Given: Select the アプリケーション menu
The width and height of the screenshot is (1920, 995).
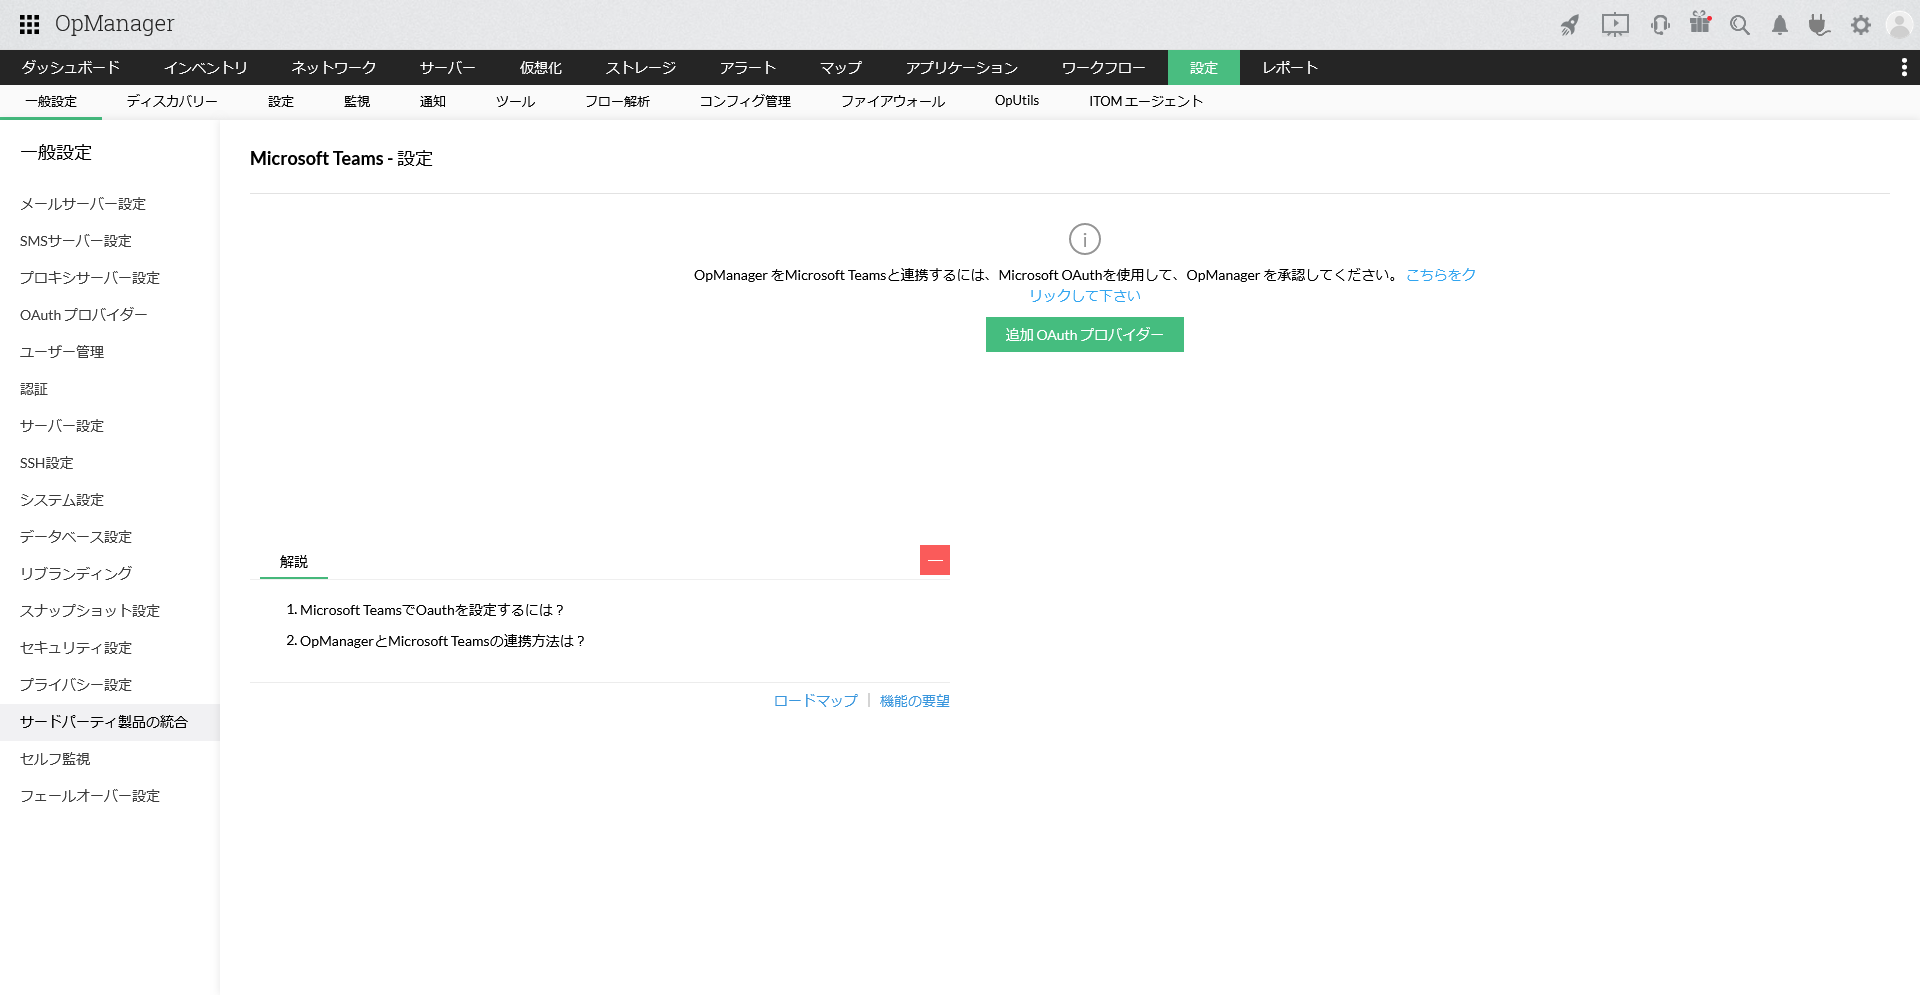Looking at the screenshot, I should (x=962, y=67).
